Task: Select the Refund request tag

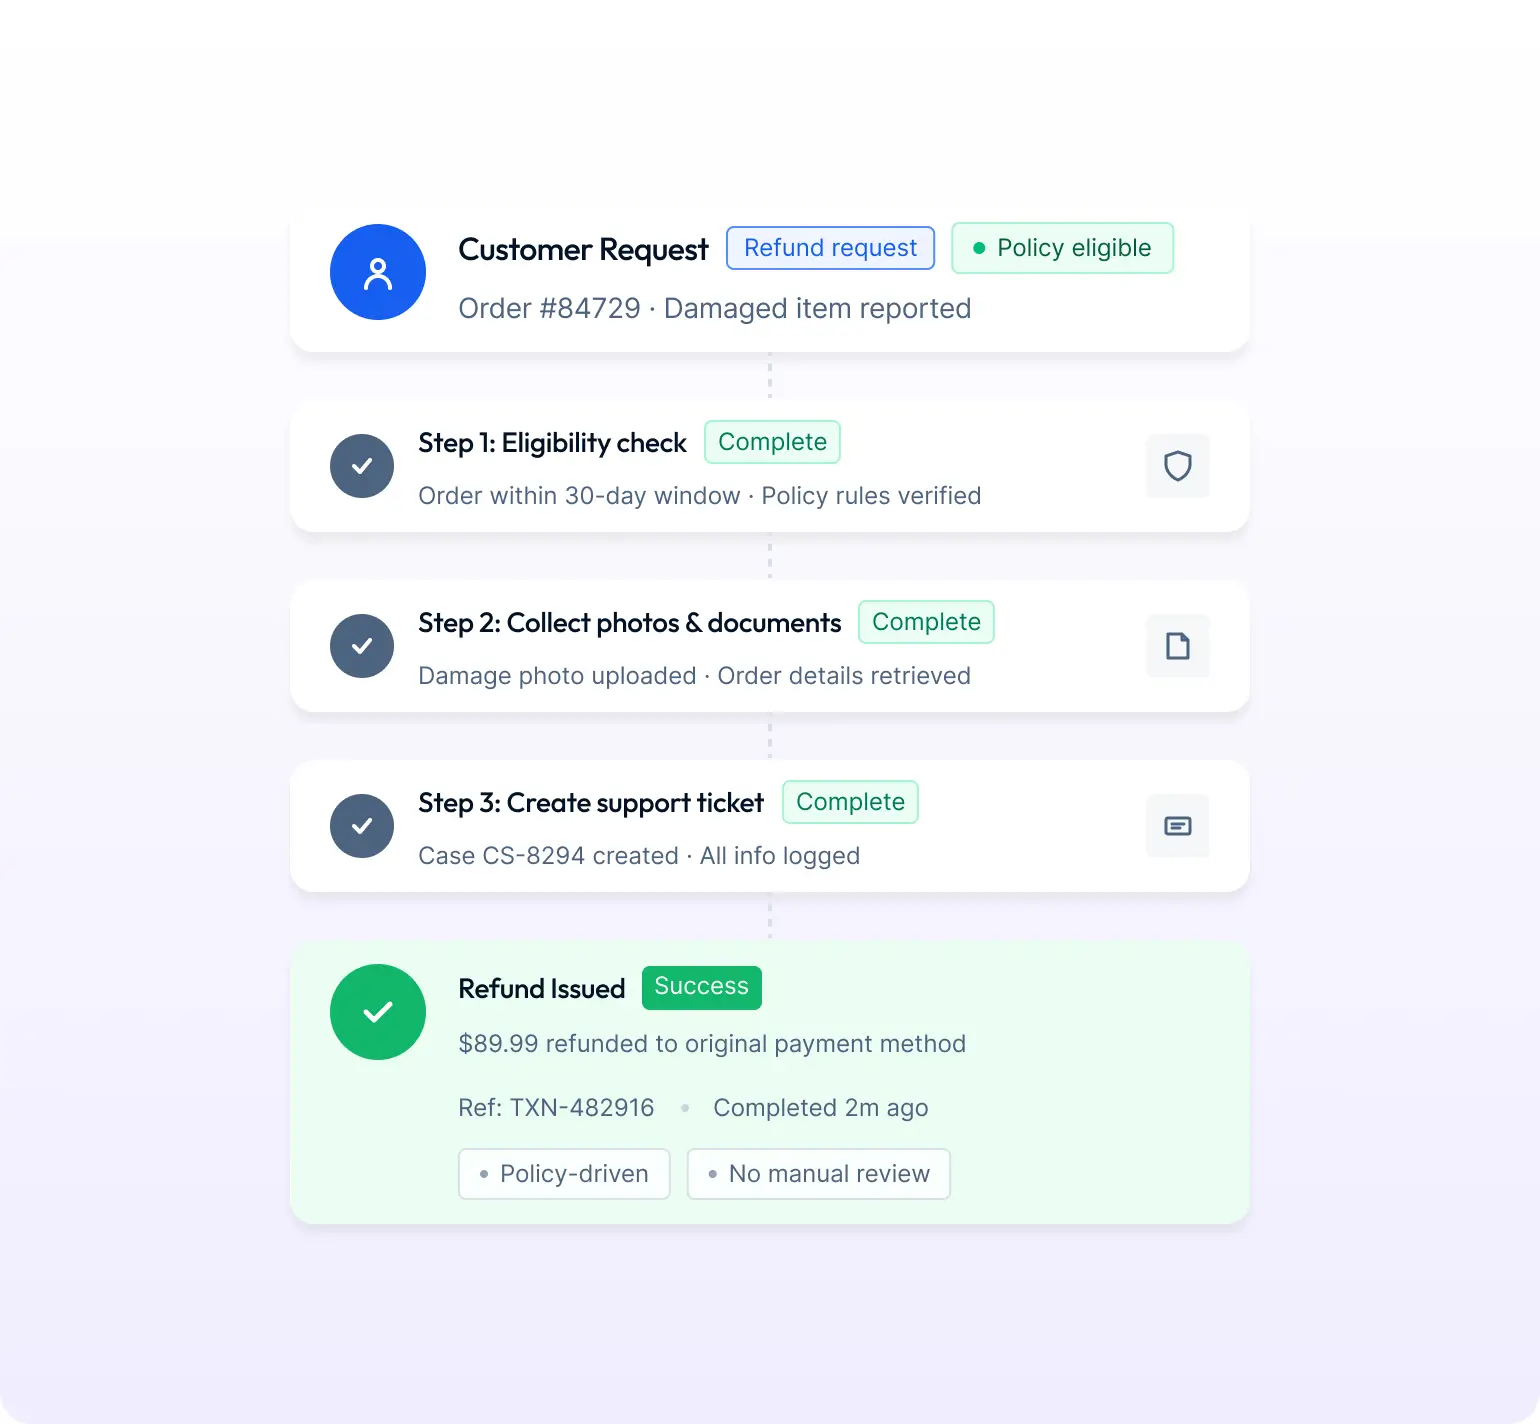Action: [830, 248]
